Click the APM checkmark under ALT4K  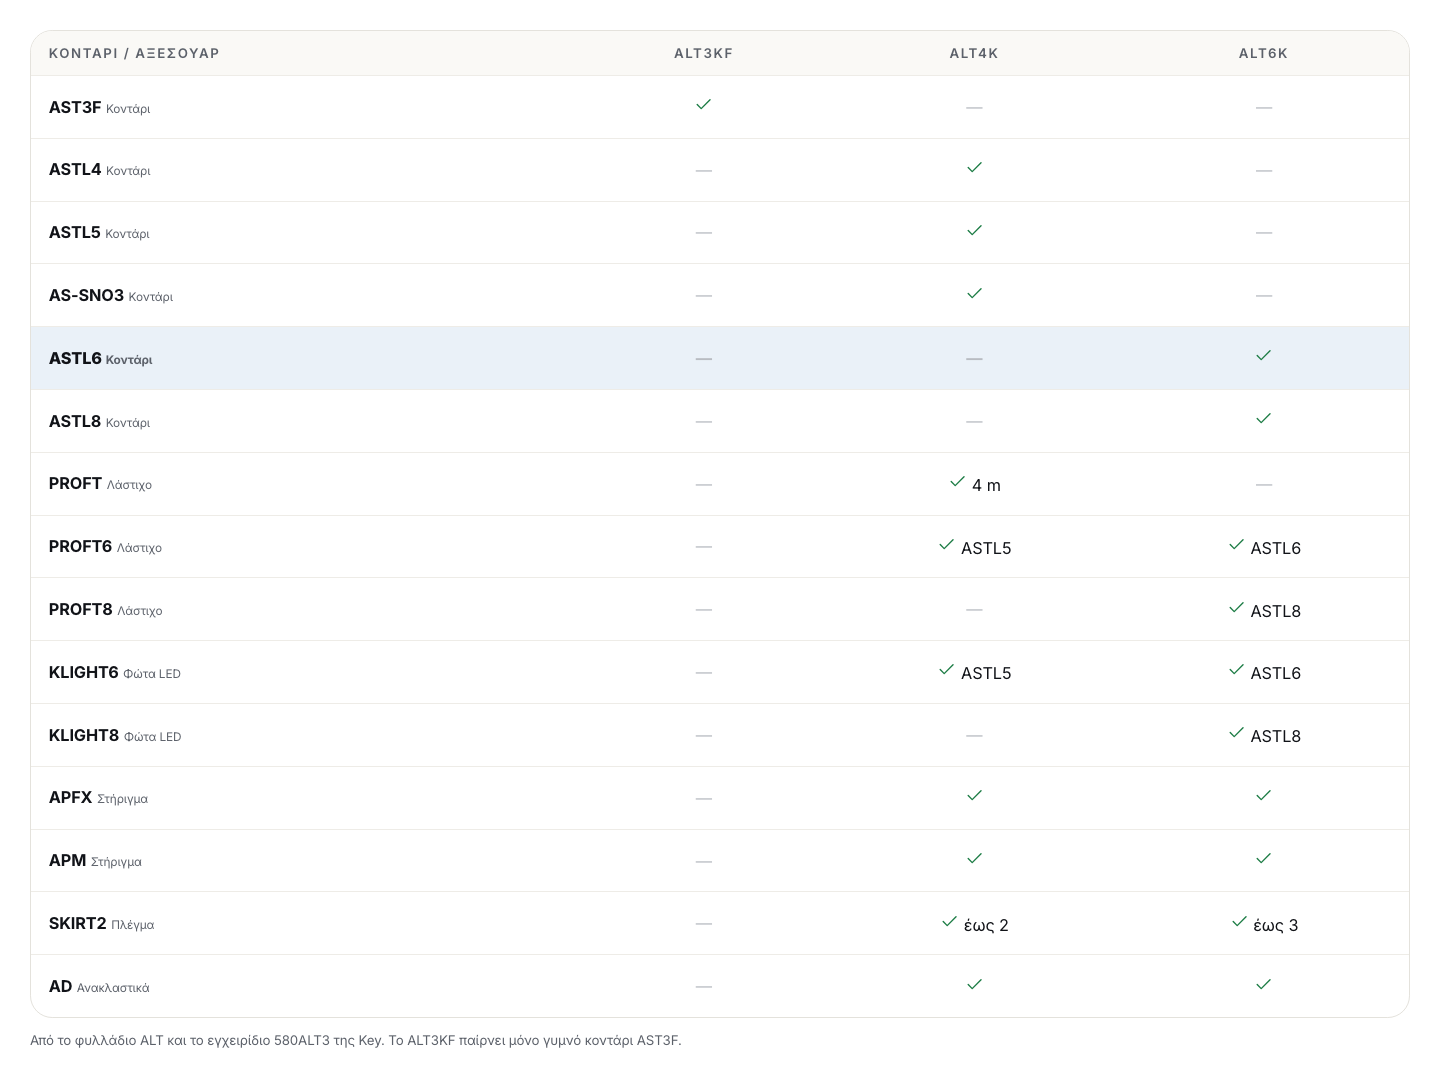974,858
